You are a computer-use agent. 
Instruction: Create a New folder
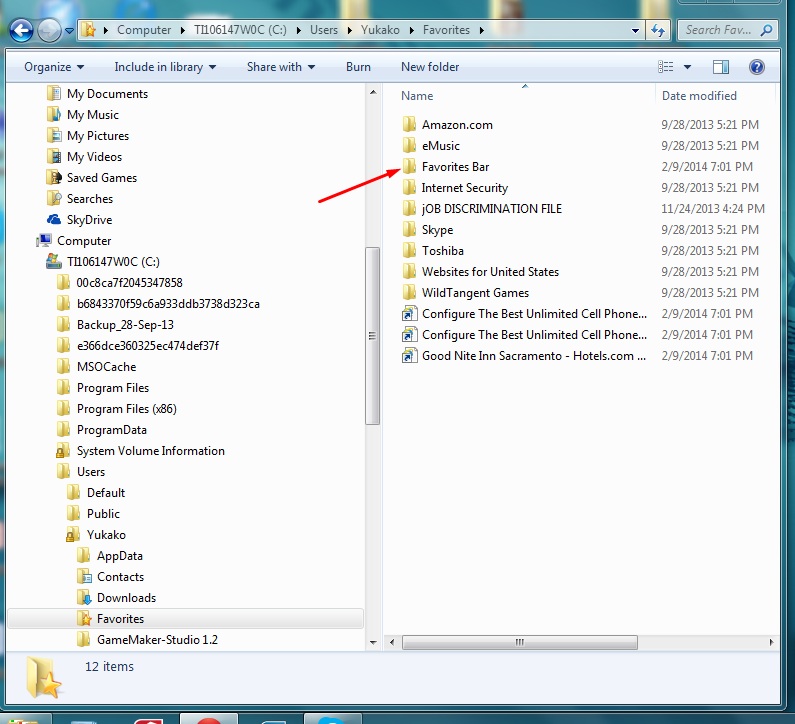tap(430, 67)
